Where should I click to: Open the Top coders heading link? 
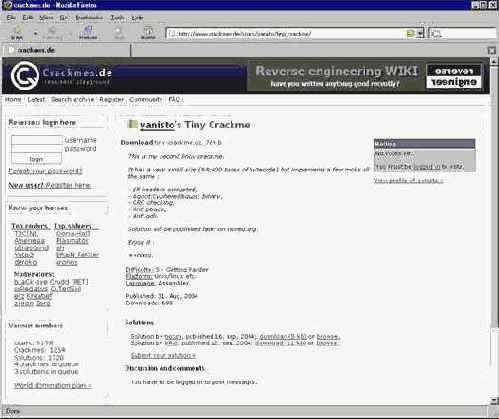[x=31, y=226]
